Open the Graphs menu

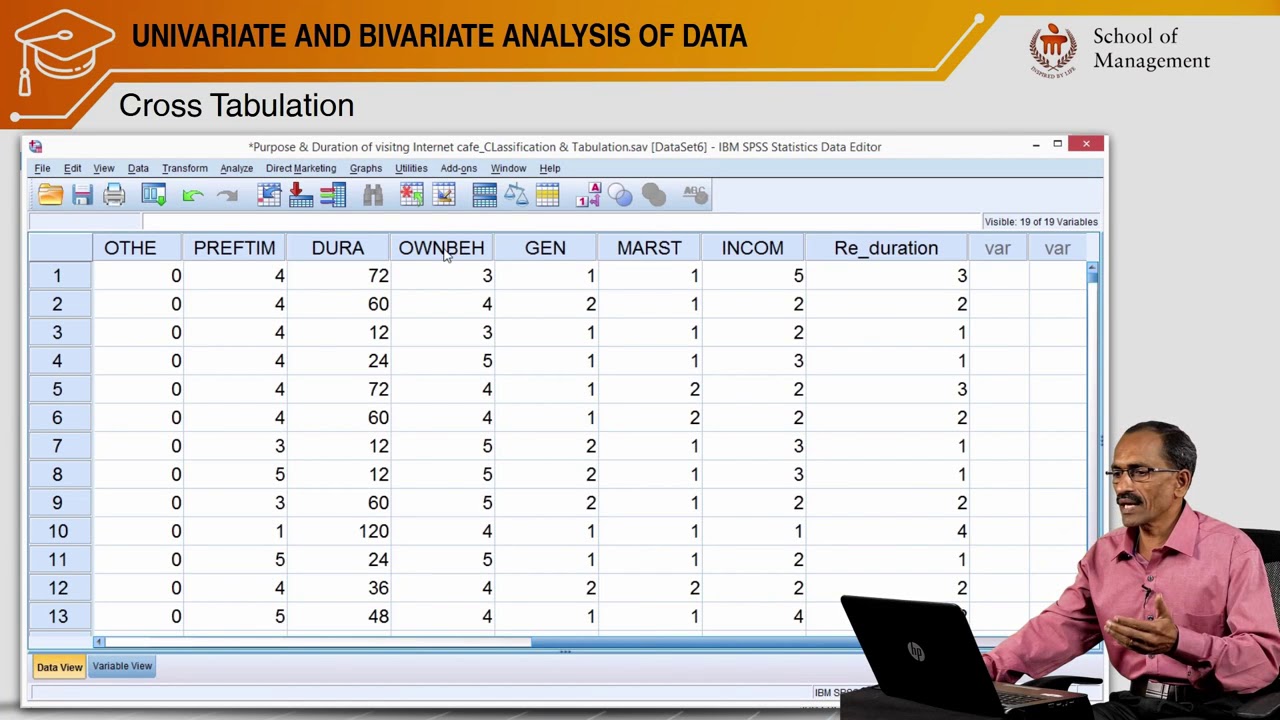click(366, 168)
